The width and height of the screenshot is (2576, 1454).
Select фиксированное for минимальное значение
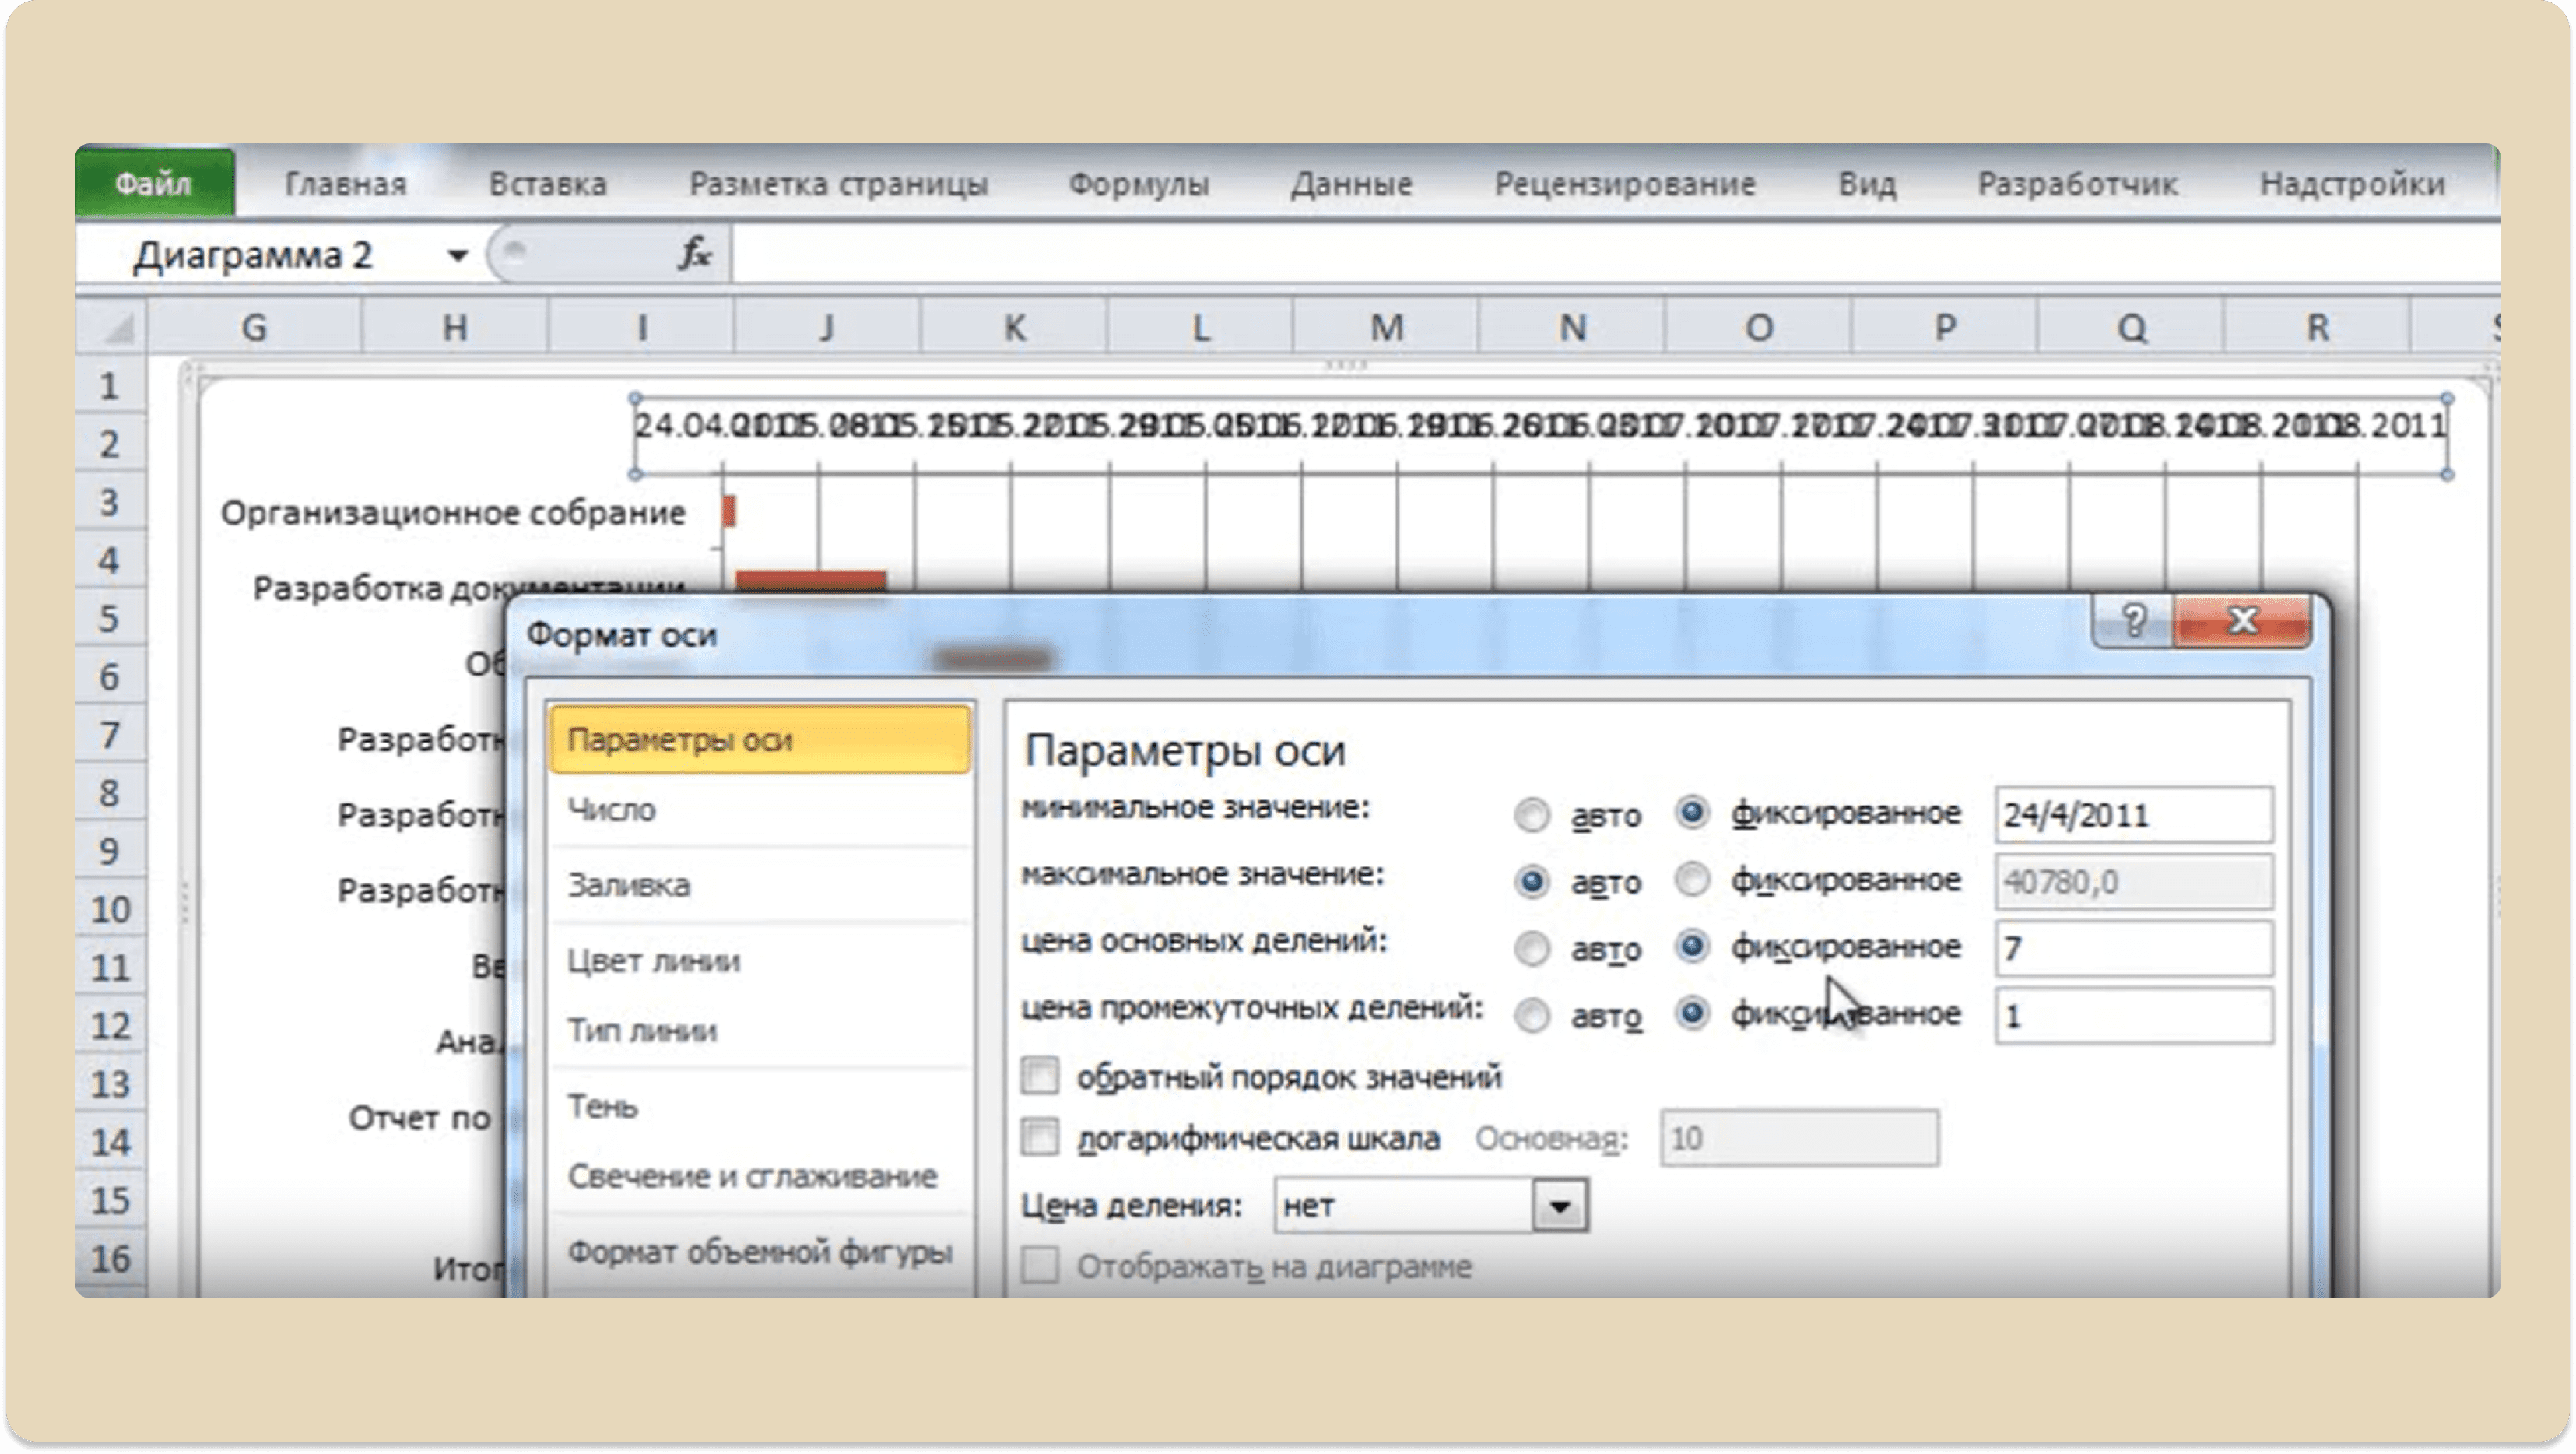tap(1692, 812)
